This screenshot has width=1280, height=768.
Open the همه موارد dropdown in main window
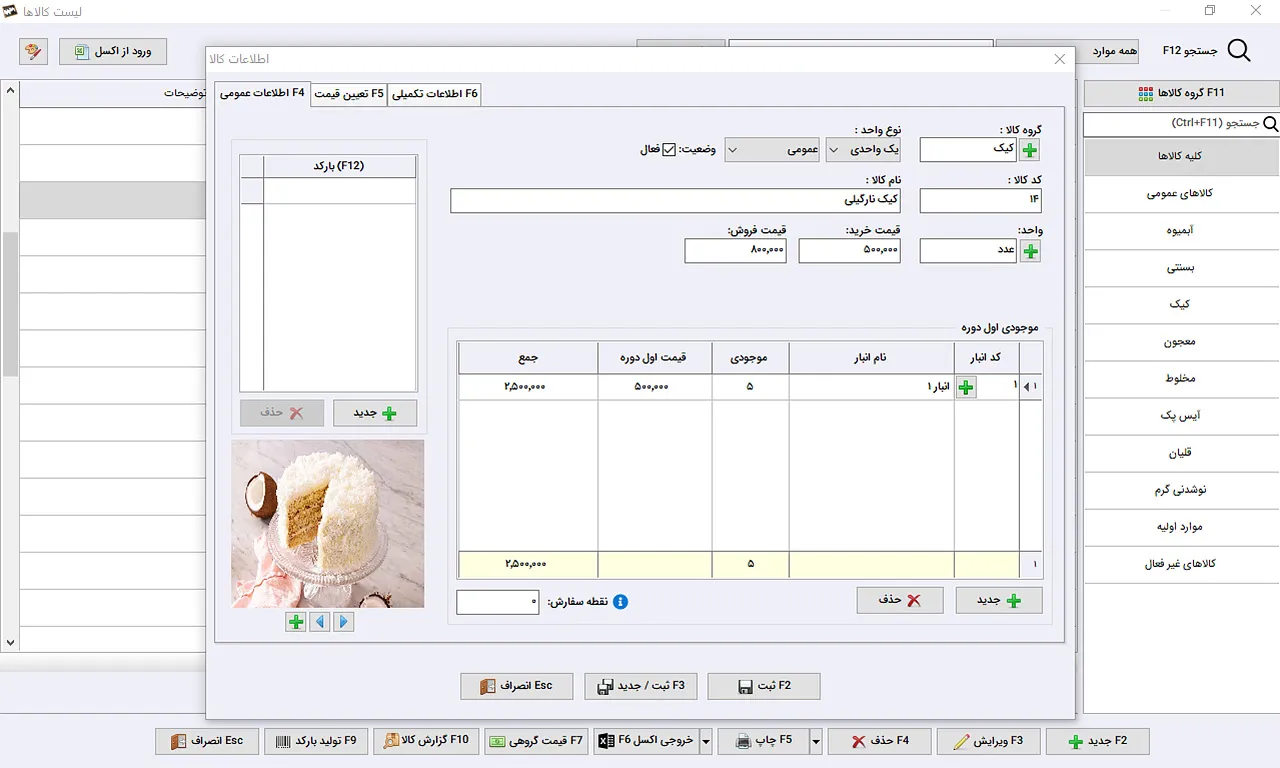[1067, 51]
